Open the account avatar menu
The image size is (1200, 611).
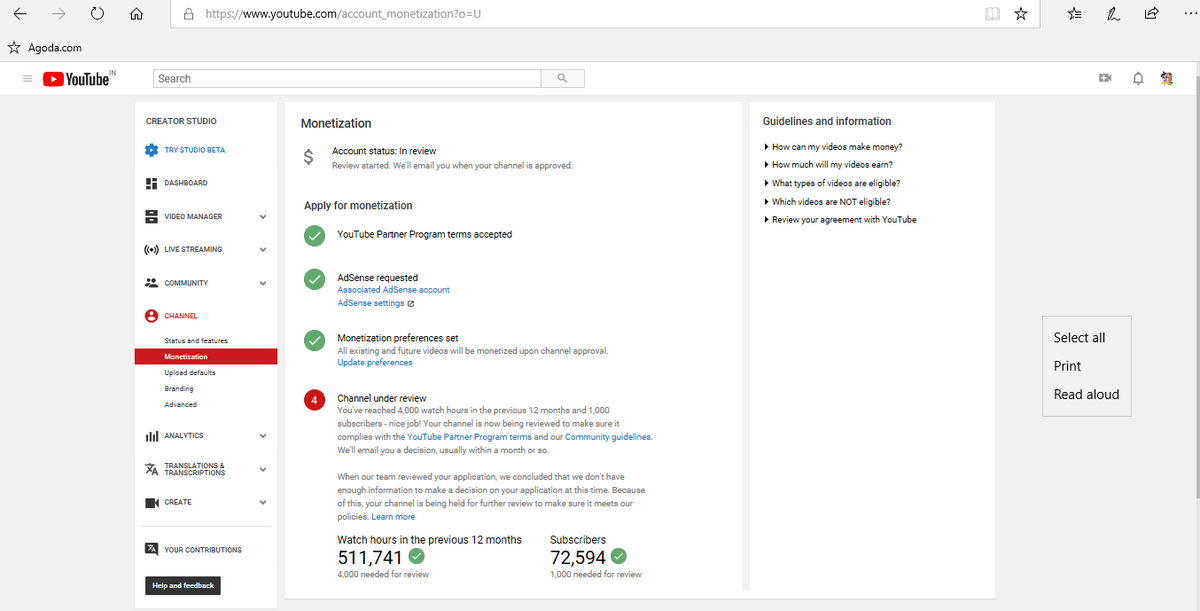coord(1166,79)
